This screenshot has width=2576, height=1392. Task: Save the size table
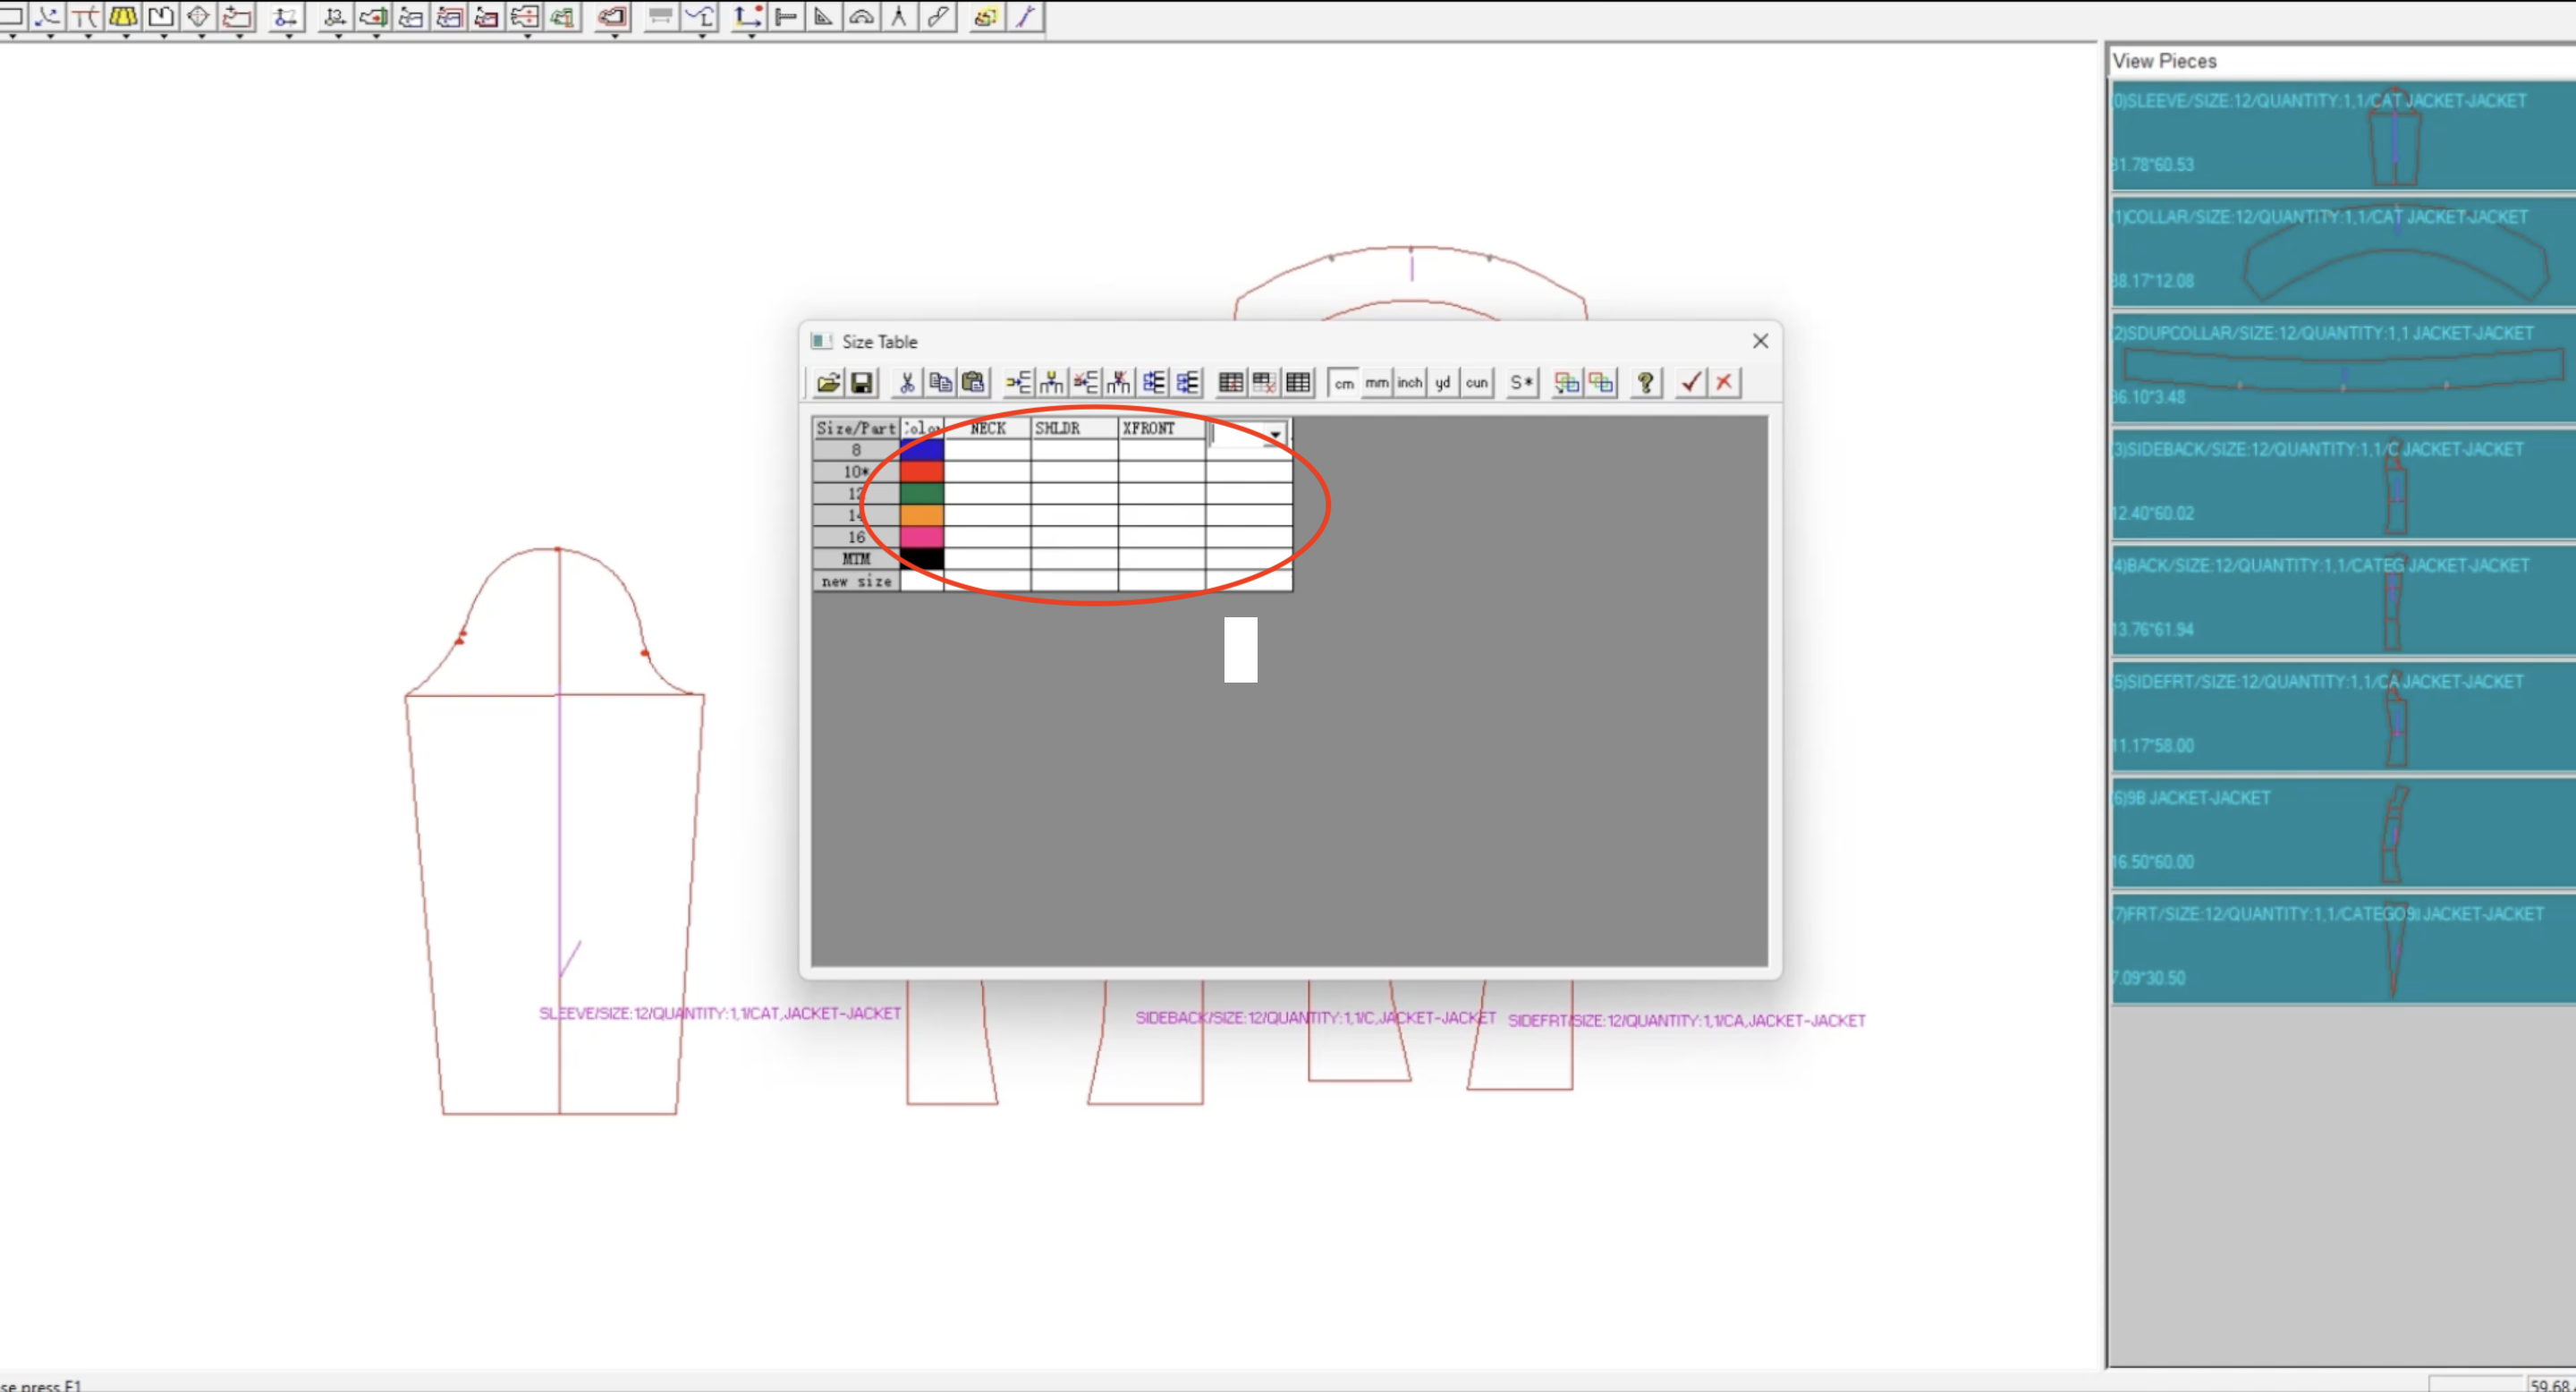click(x=861, y=382)
